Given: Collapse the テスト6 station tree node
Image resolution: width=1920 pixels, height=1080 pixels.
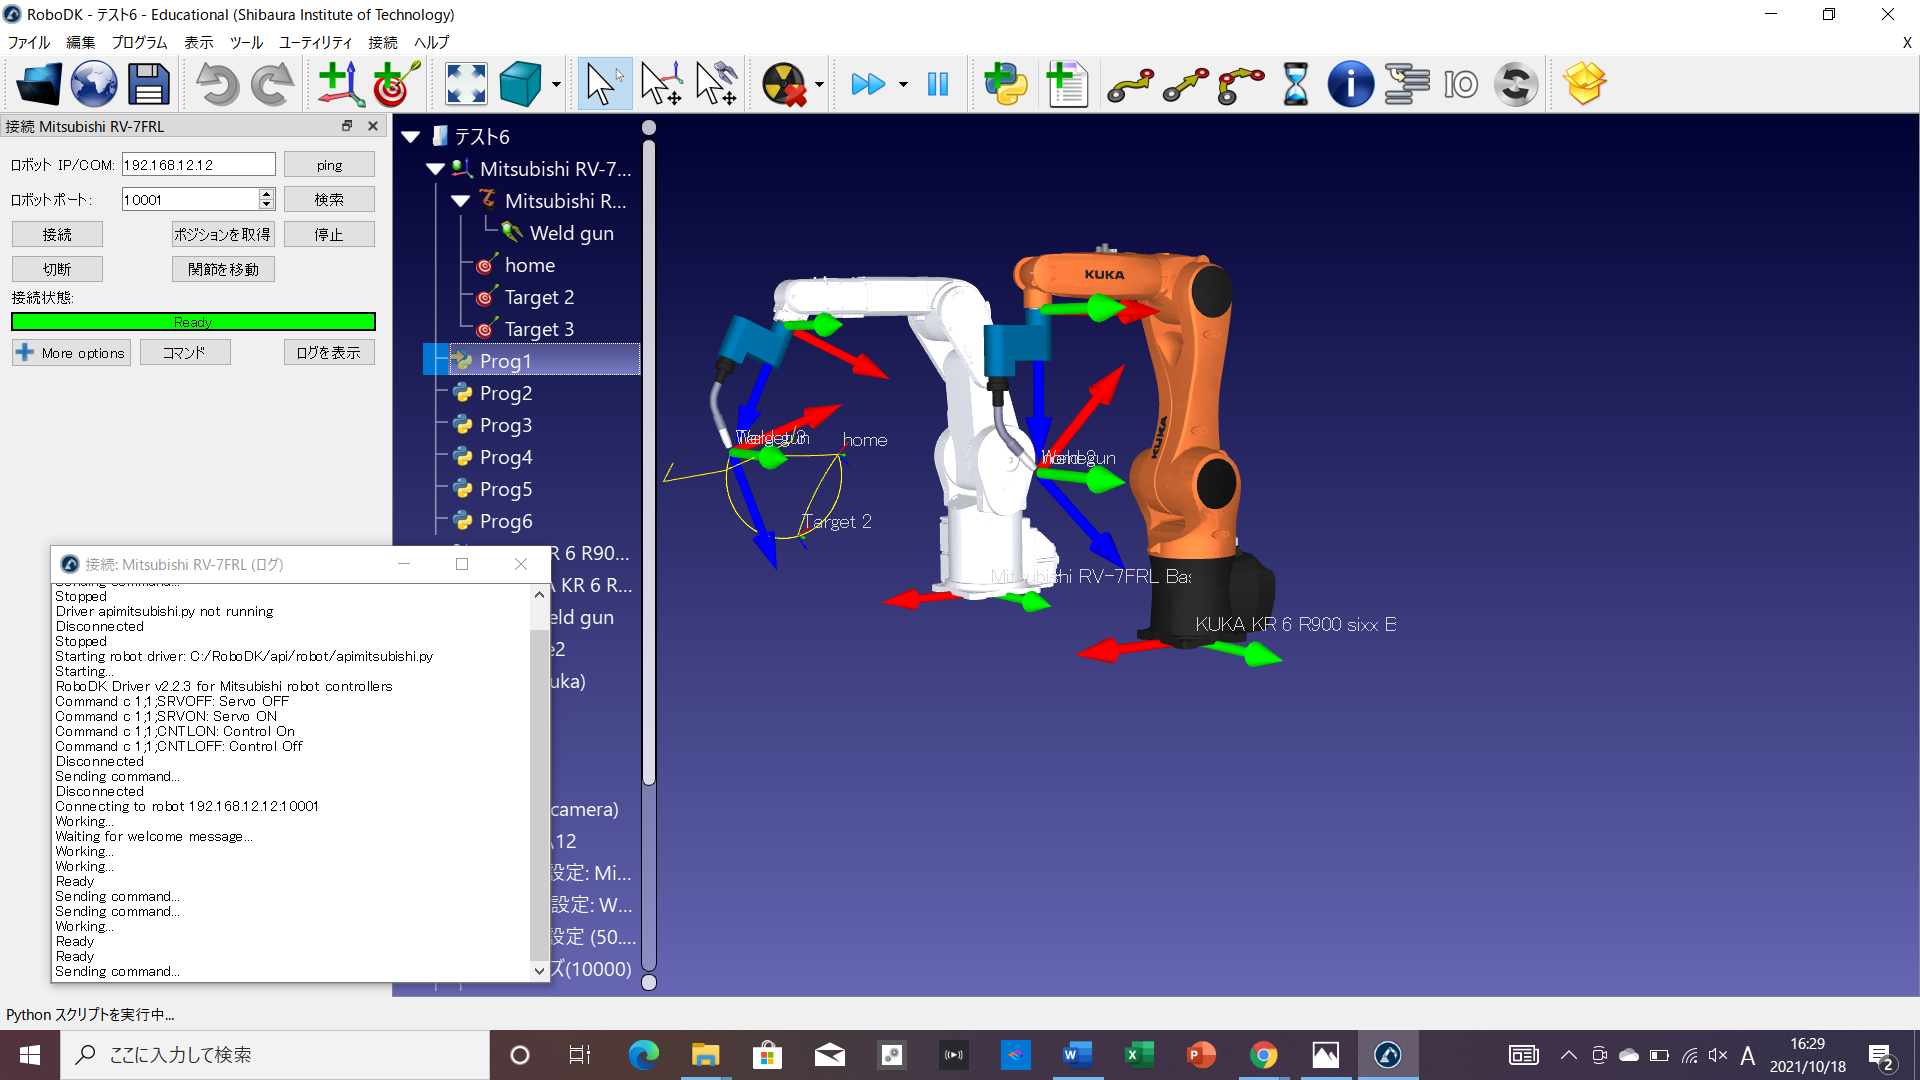Looking at the screenshot, I should coord(411,137).
